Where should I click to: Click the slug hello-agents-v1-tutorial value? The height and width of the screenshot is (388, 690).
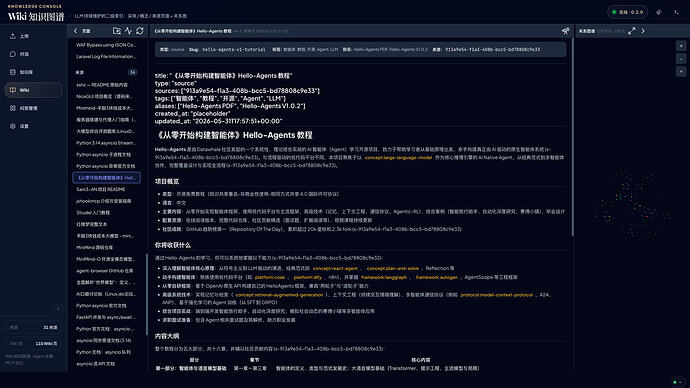[234, 50]
